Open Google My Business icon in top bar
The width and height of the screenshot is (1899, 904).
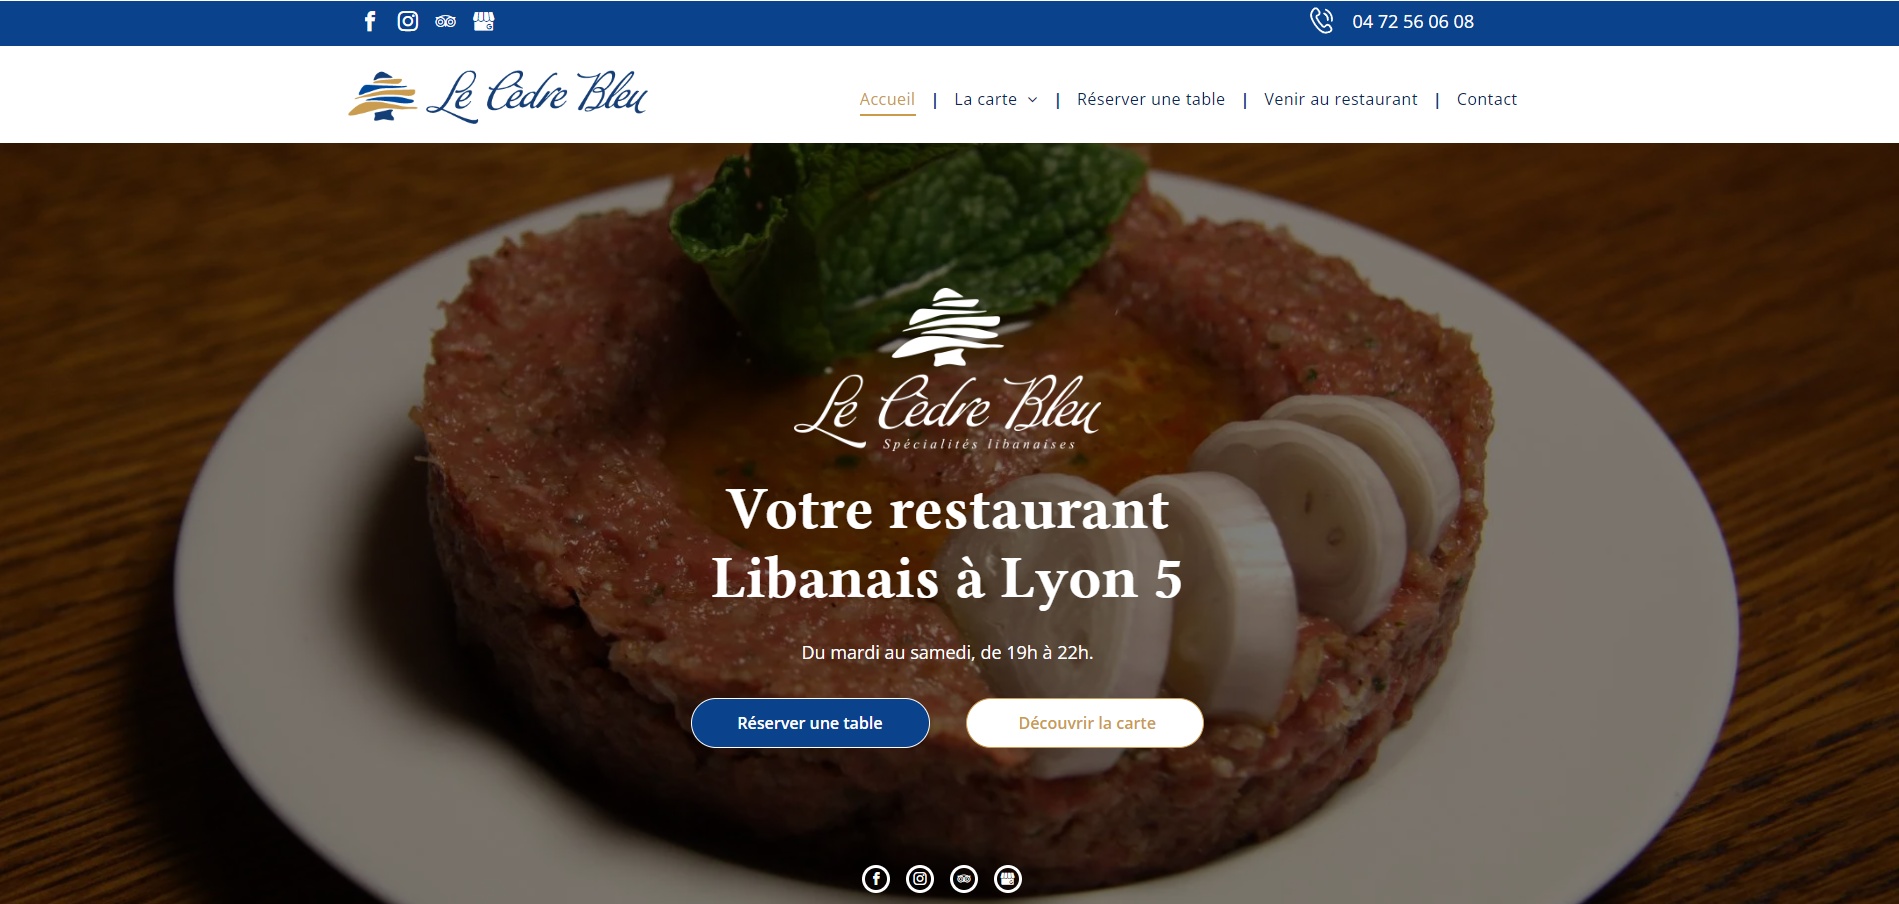click(484, 21)
